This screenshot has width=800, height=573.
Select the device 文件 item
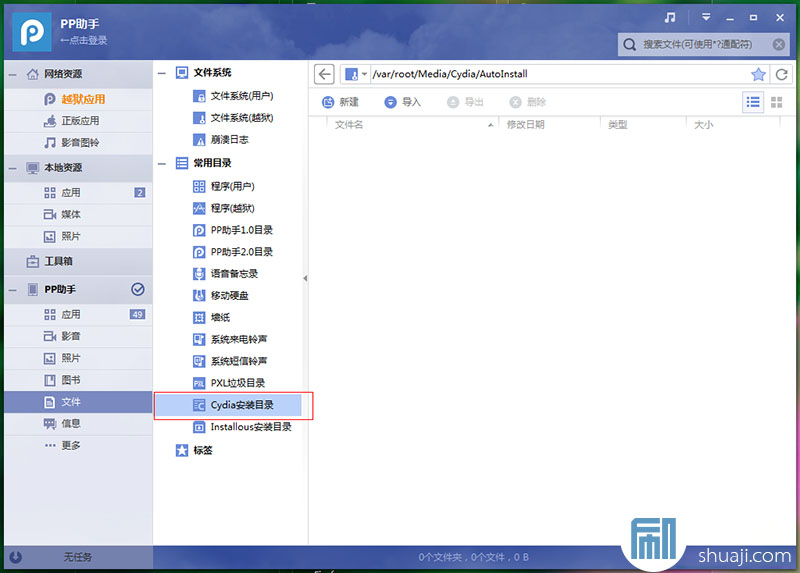[78, 402]
